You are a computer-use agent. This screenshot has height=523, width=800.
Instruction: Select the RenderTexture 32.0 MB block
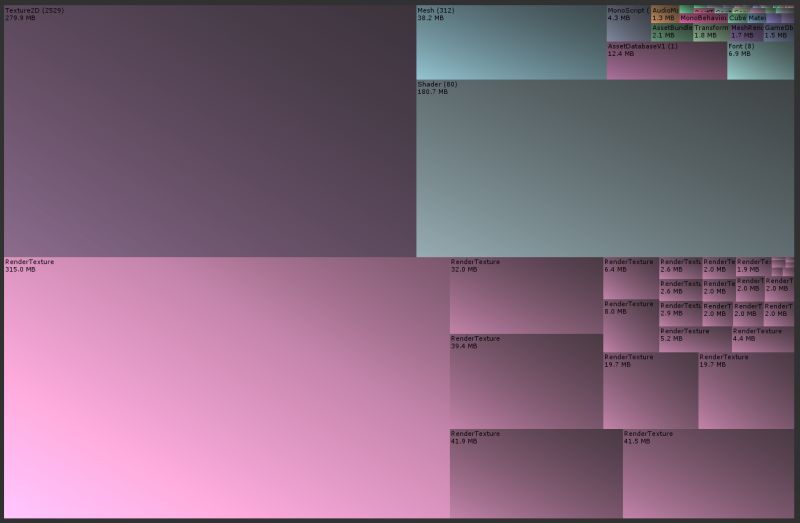(x=526, y=295)
